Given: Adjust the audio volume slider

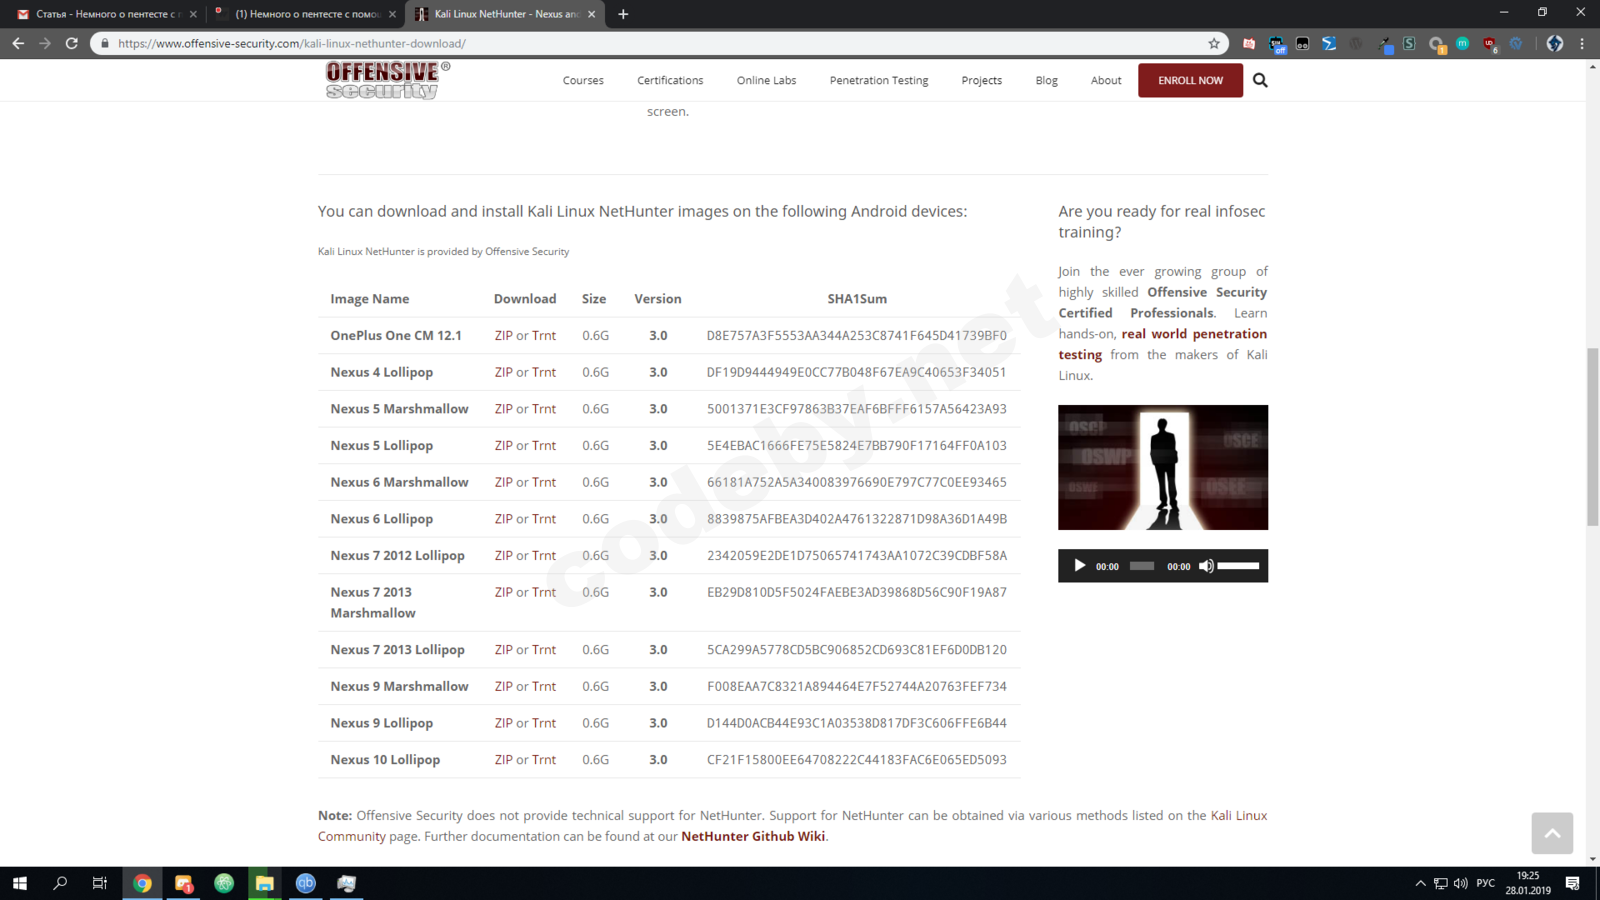Looking at the screenshot, I should 1239,566.
